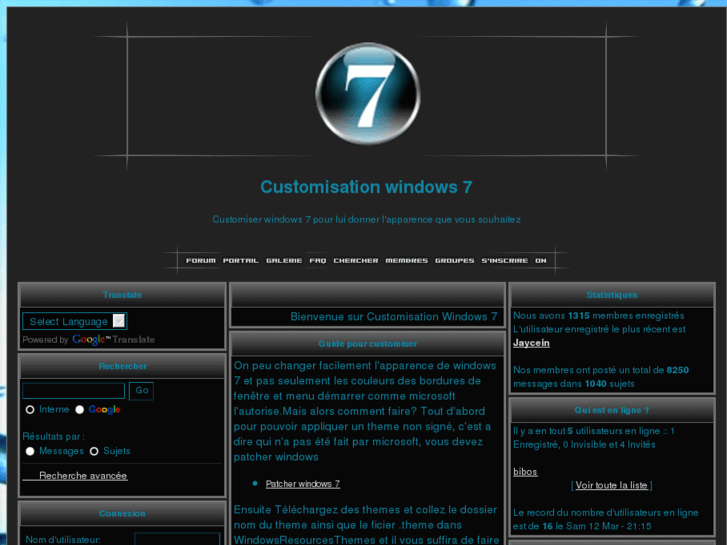Viewport: 727px width, 545px height.
Task: Click Bienvenue sur Customisation Windows 7 text
Action: point(394,317)
